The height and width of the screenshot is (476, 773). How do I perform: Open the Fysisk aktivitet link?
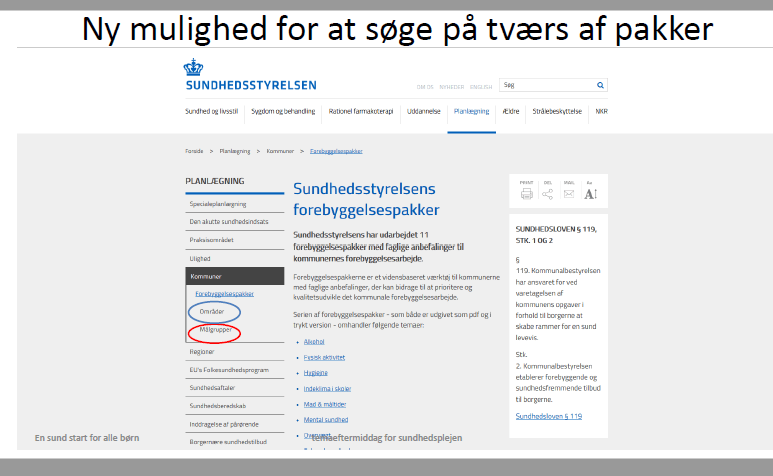click(x=324, y=357)
